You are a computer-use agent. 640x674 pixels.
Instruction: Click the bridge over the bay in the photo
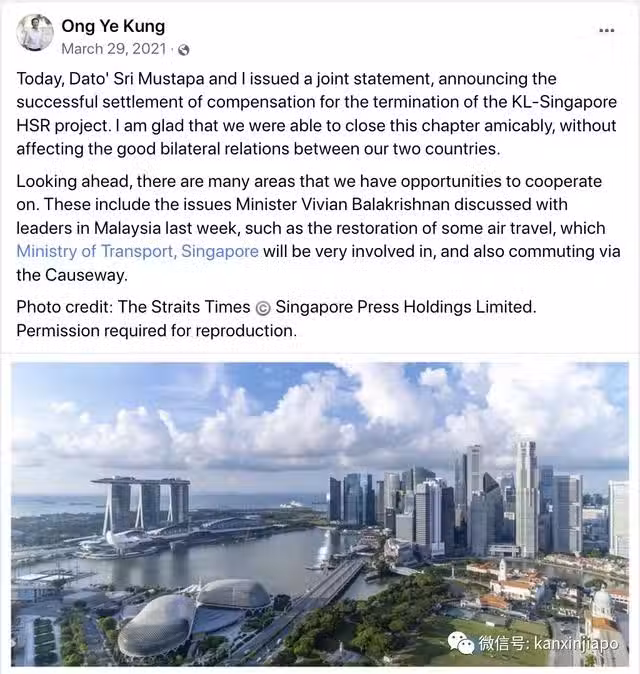[x=331, y=579]
